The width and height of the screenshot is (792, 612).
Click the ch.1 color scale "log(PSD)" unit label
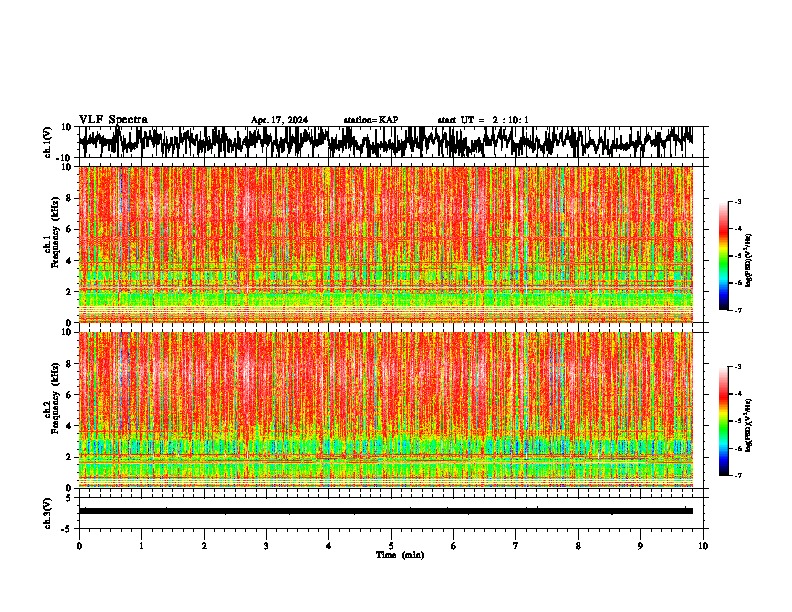748,260
